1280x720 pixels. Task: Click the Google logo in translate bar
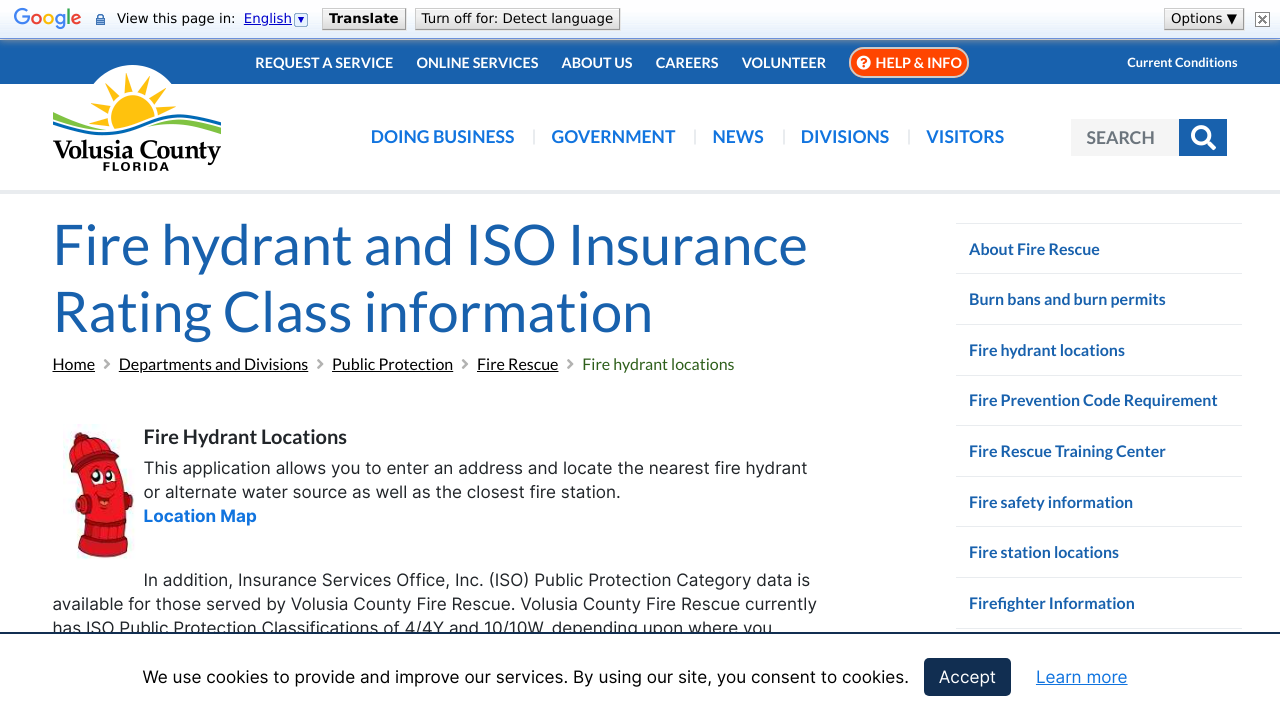pyautogui.click(x=47, y=19)
